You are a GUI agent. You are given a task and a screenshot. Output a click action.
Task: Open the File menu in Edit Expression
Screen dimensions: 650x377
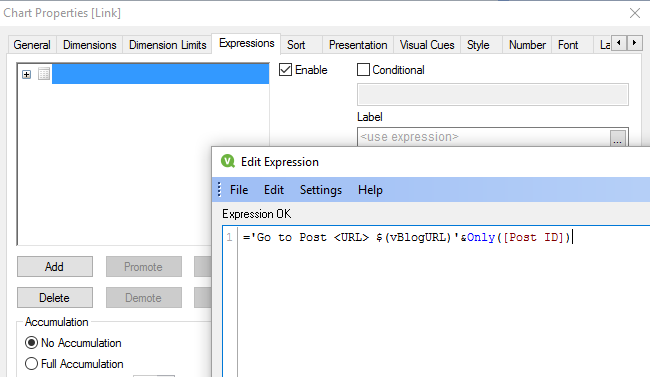coord(239,190)
